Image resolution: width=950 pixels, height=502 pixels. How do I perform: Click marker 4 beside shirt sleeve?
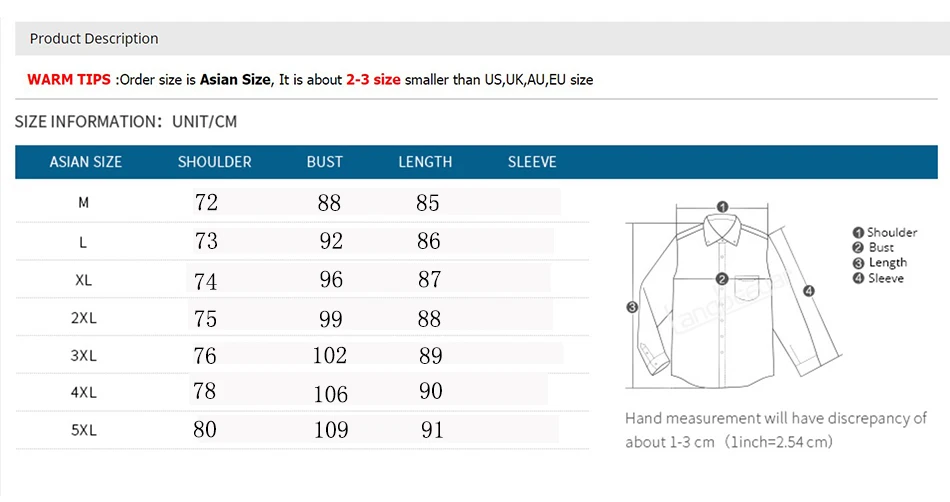809,291
